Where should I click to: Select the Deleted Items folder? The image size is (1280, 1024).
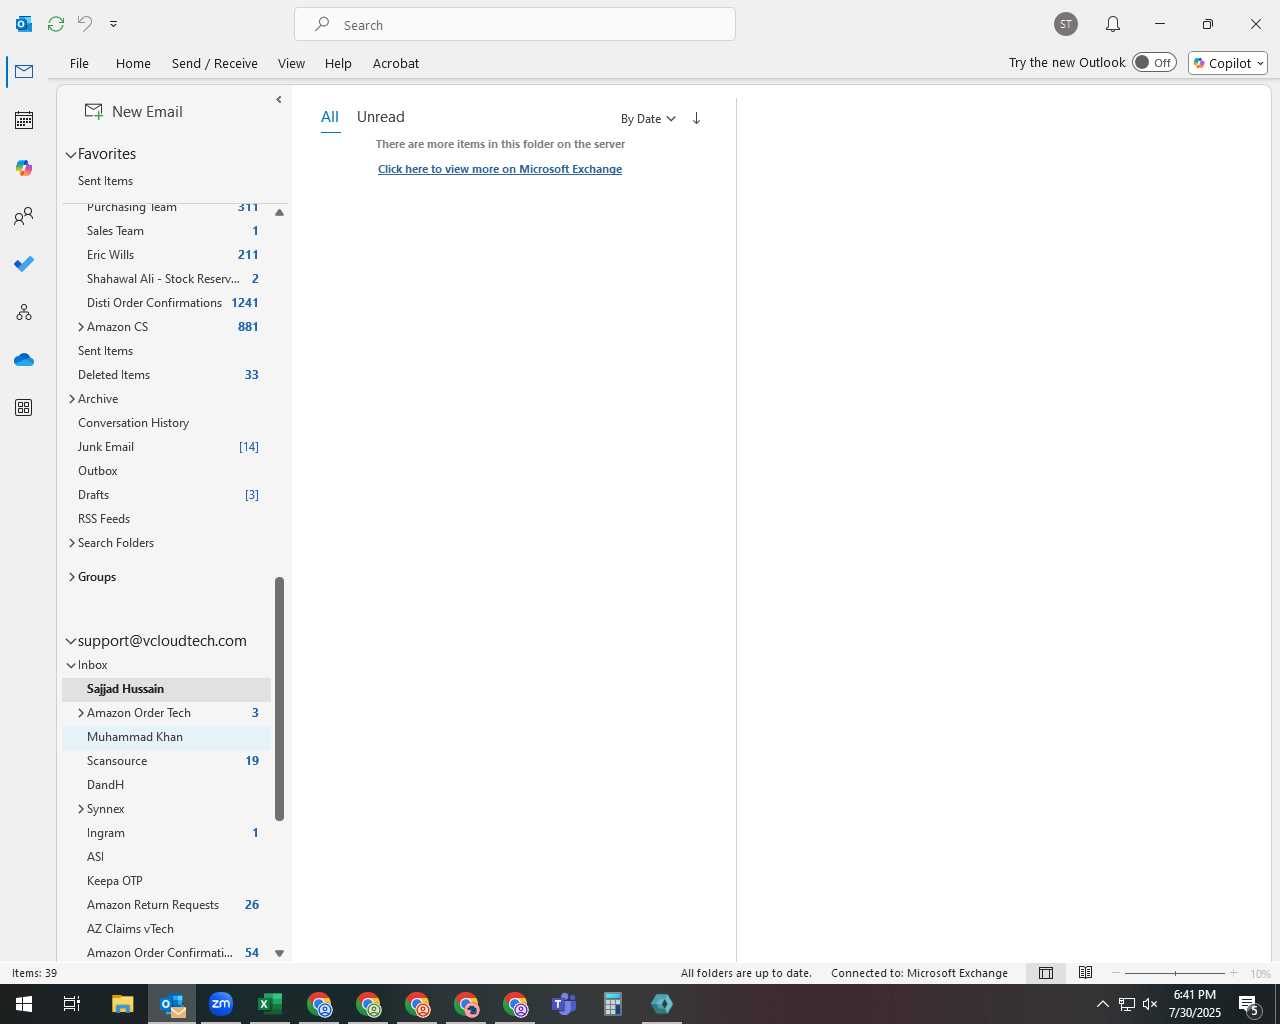point(166,375)
